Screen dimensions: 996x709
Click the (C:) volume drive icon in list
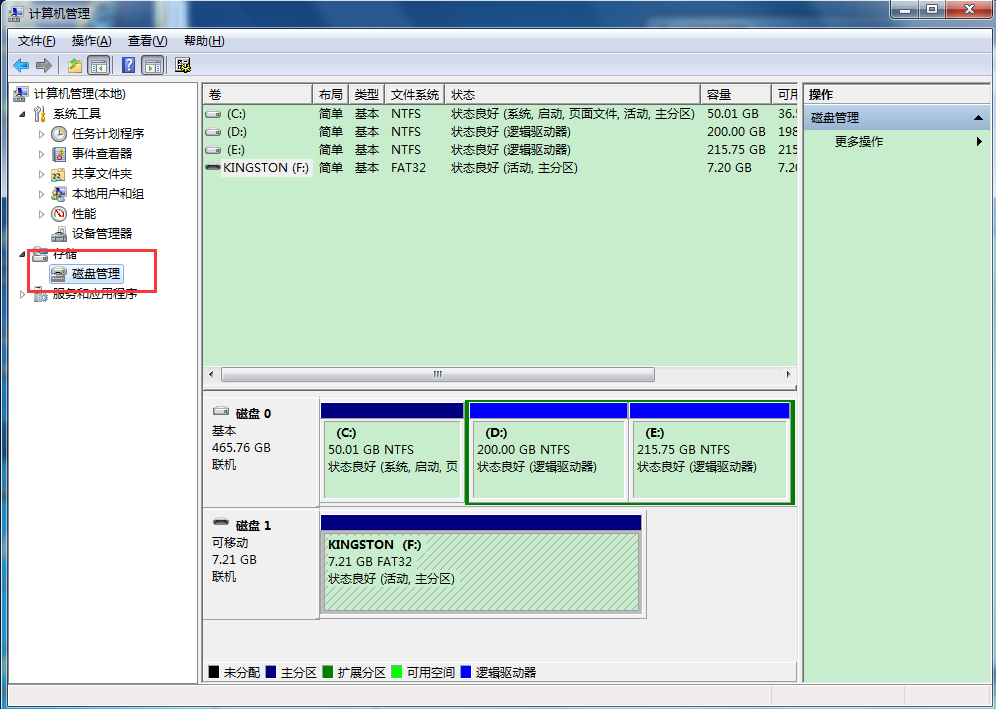point(213,114)
